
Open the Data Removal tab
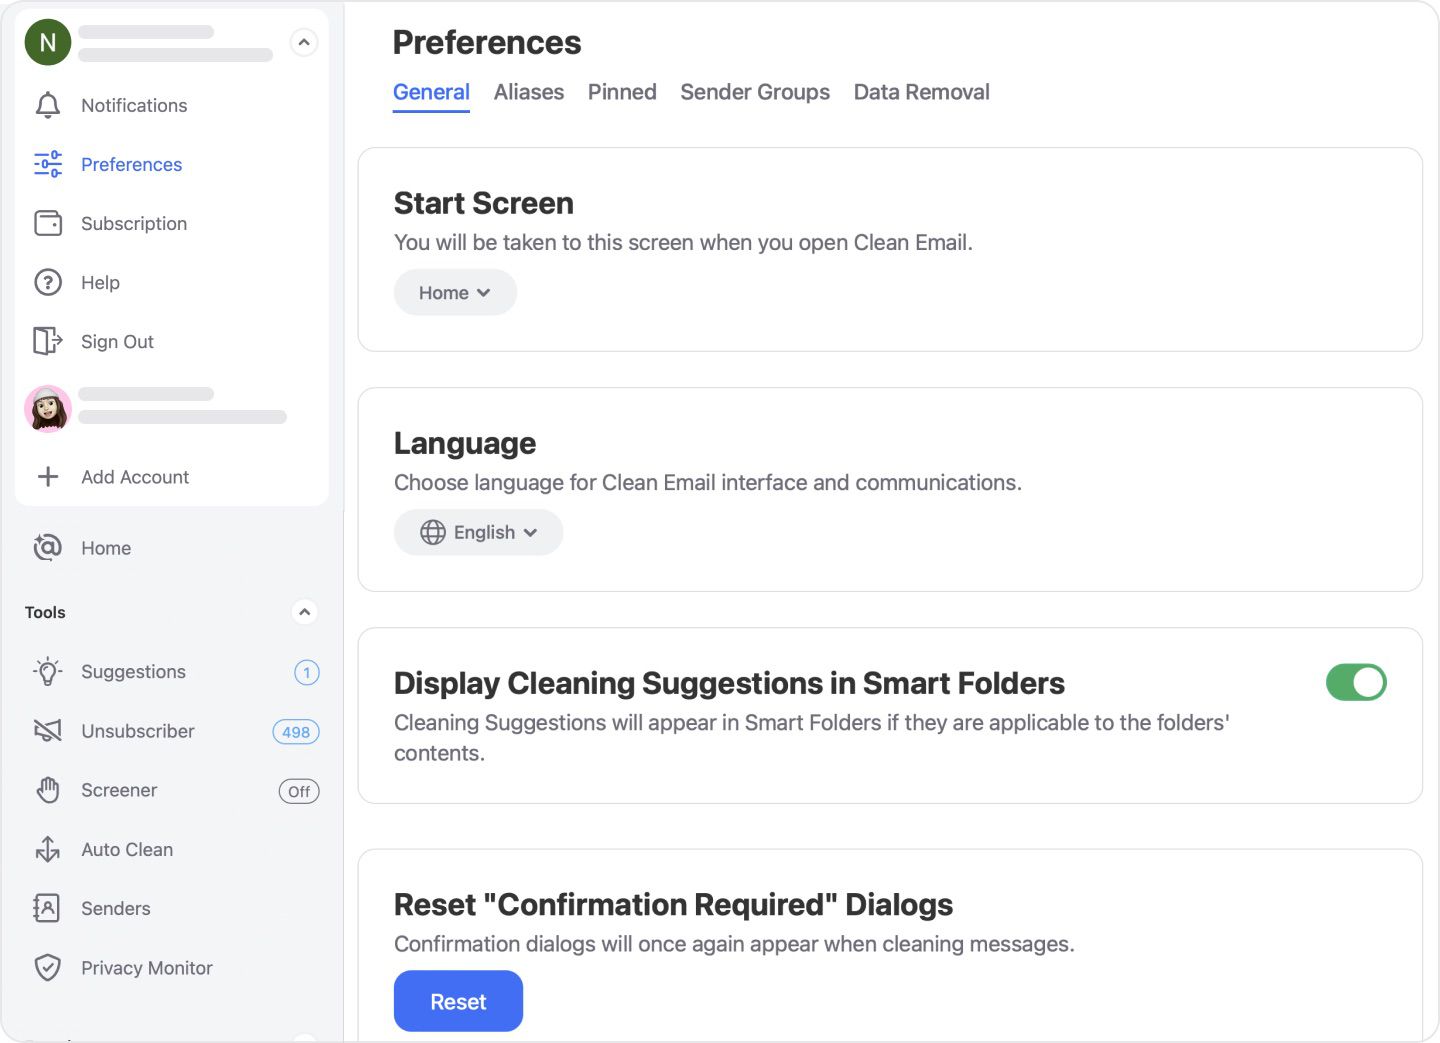tap(921, 92)
